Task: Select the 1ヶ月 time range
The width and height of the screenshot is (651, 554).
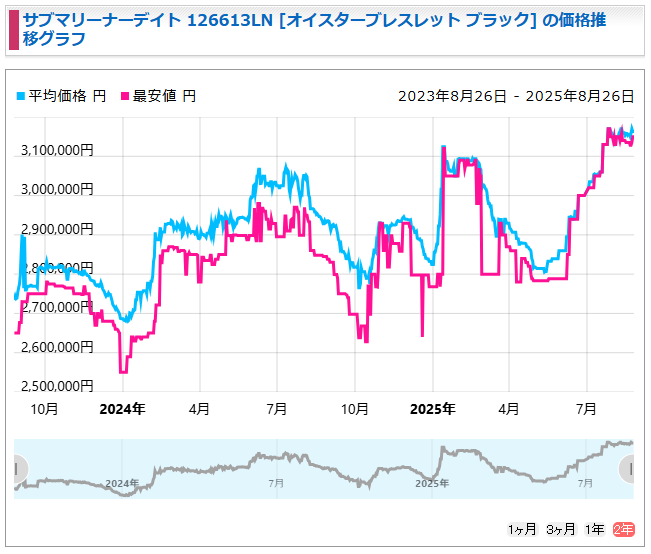Action: tap(523, 529)
